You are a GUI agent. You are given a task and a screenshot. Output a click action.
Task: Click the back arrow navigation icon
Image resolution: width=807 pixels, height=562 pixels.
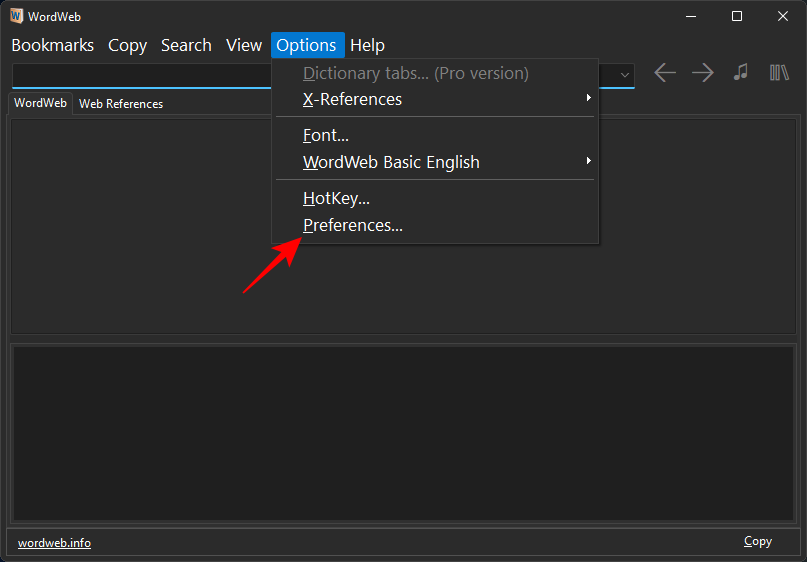665,73
